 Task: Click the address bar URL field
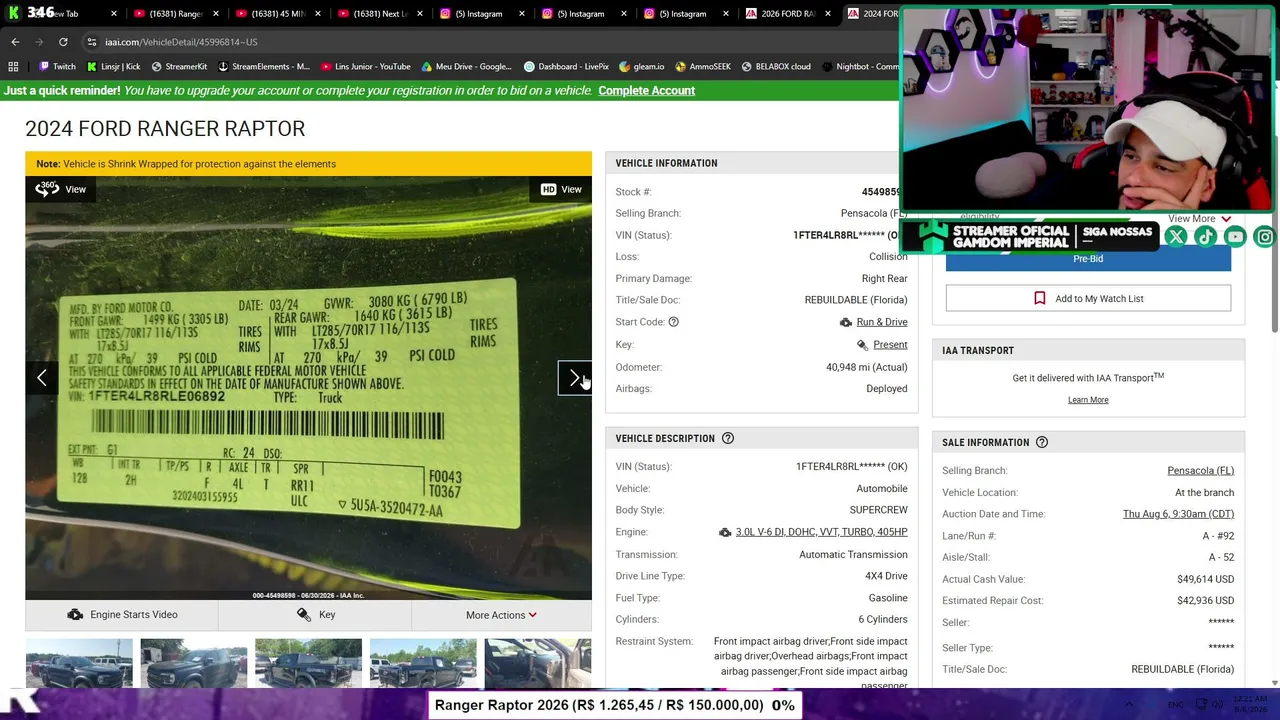480,42
